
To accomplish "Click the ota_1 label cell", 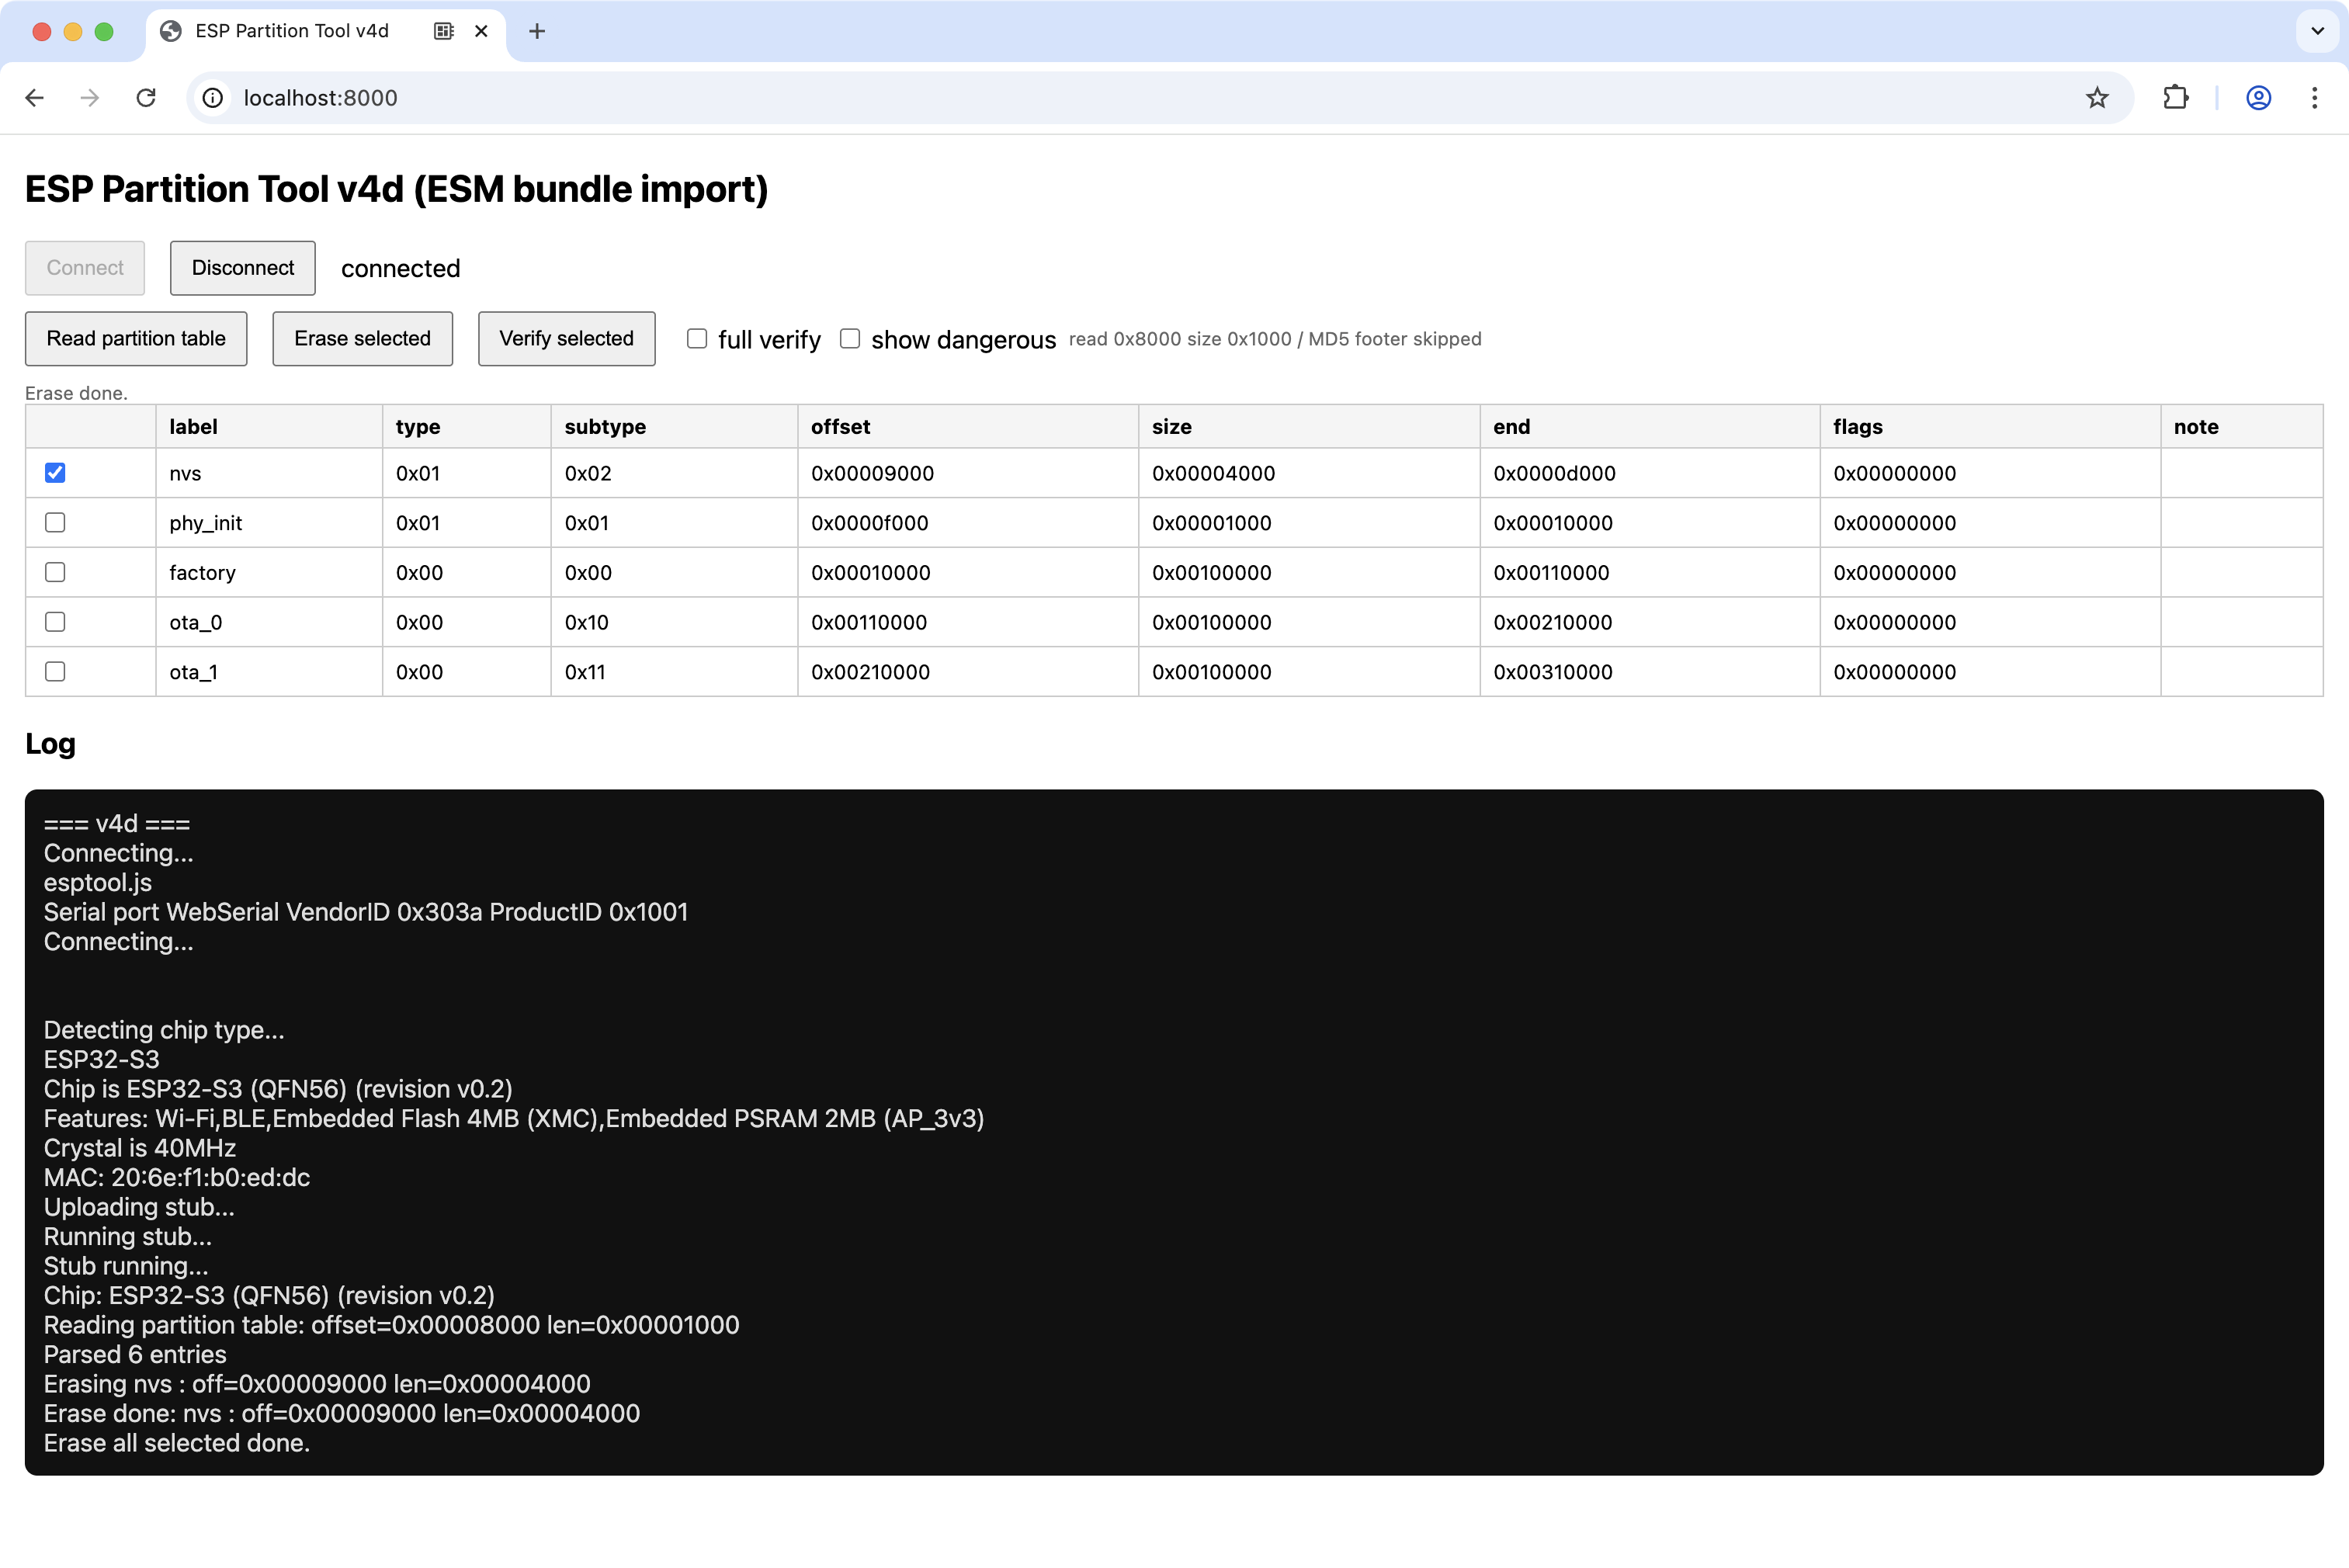I will (269, 672).
